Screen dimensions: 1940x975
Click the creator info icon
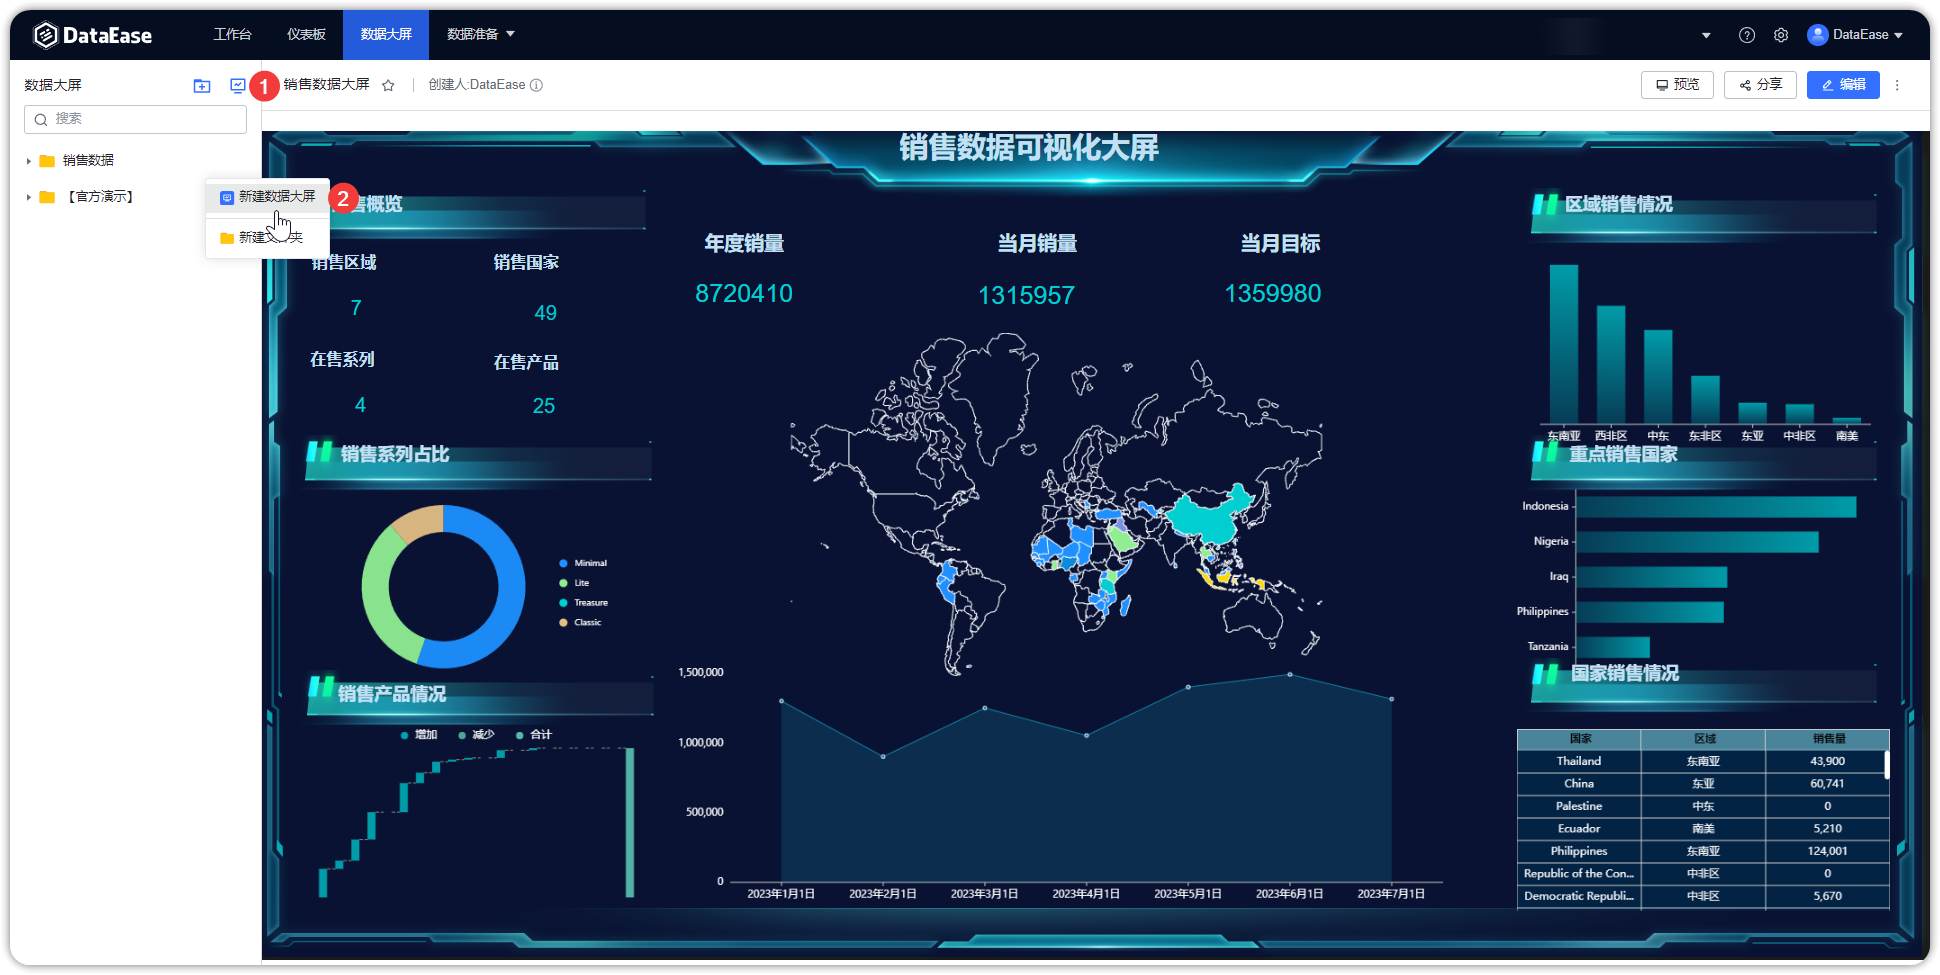(536, 85)
